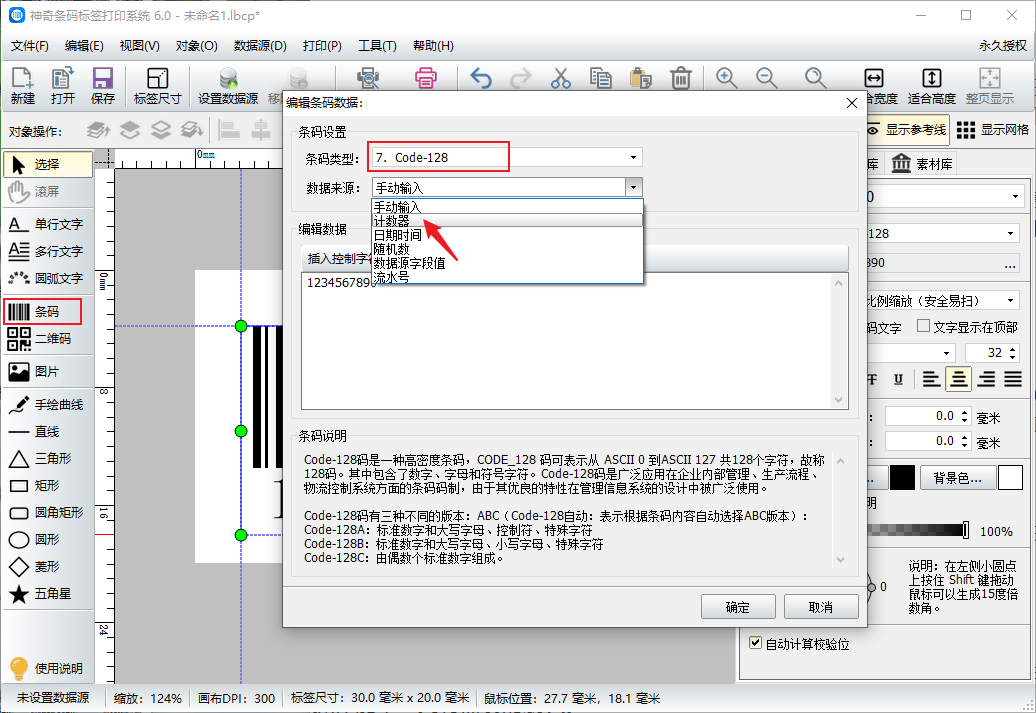Open the 数据源(D) menu
Screen dimensions: 1036x713
click(260, 46)
